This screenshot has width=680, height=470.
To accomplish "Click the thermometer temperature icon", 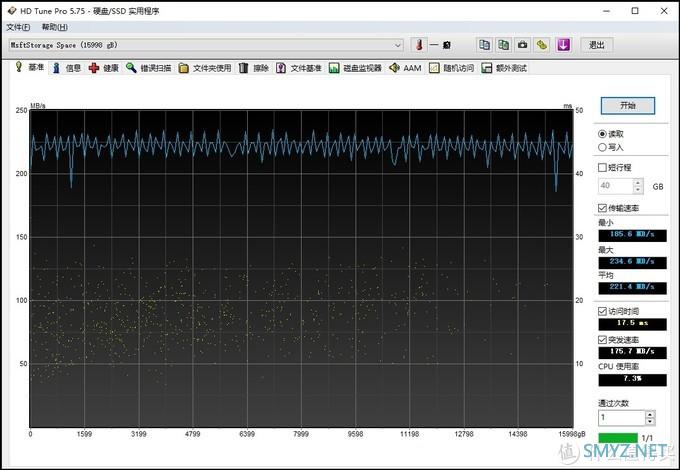I will (419, 45).
